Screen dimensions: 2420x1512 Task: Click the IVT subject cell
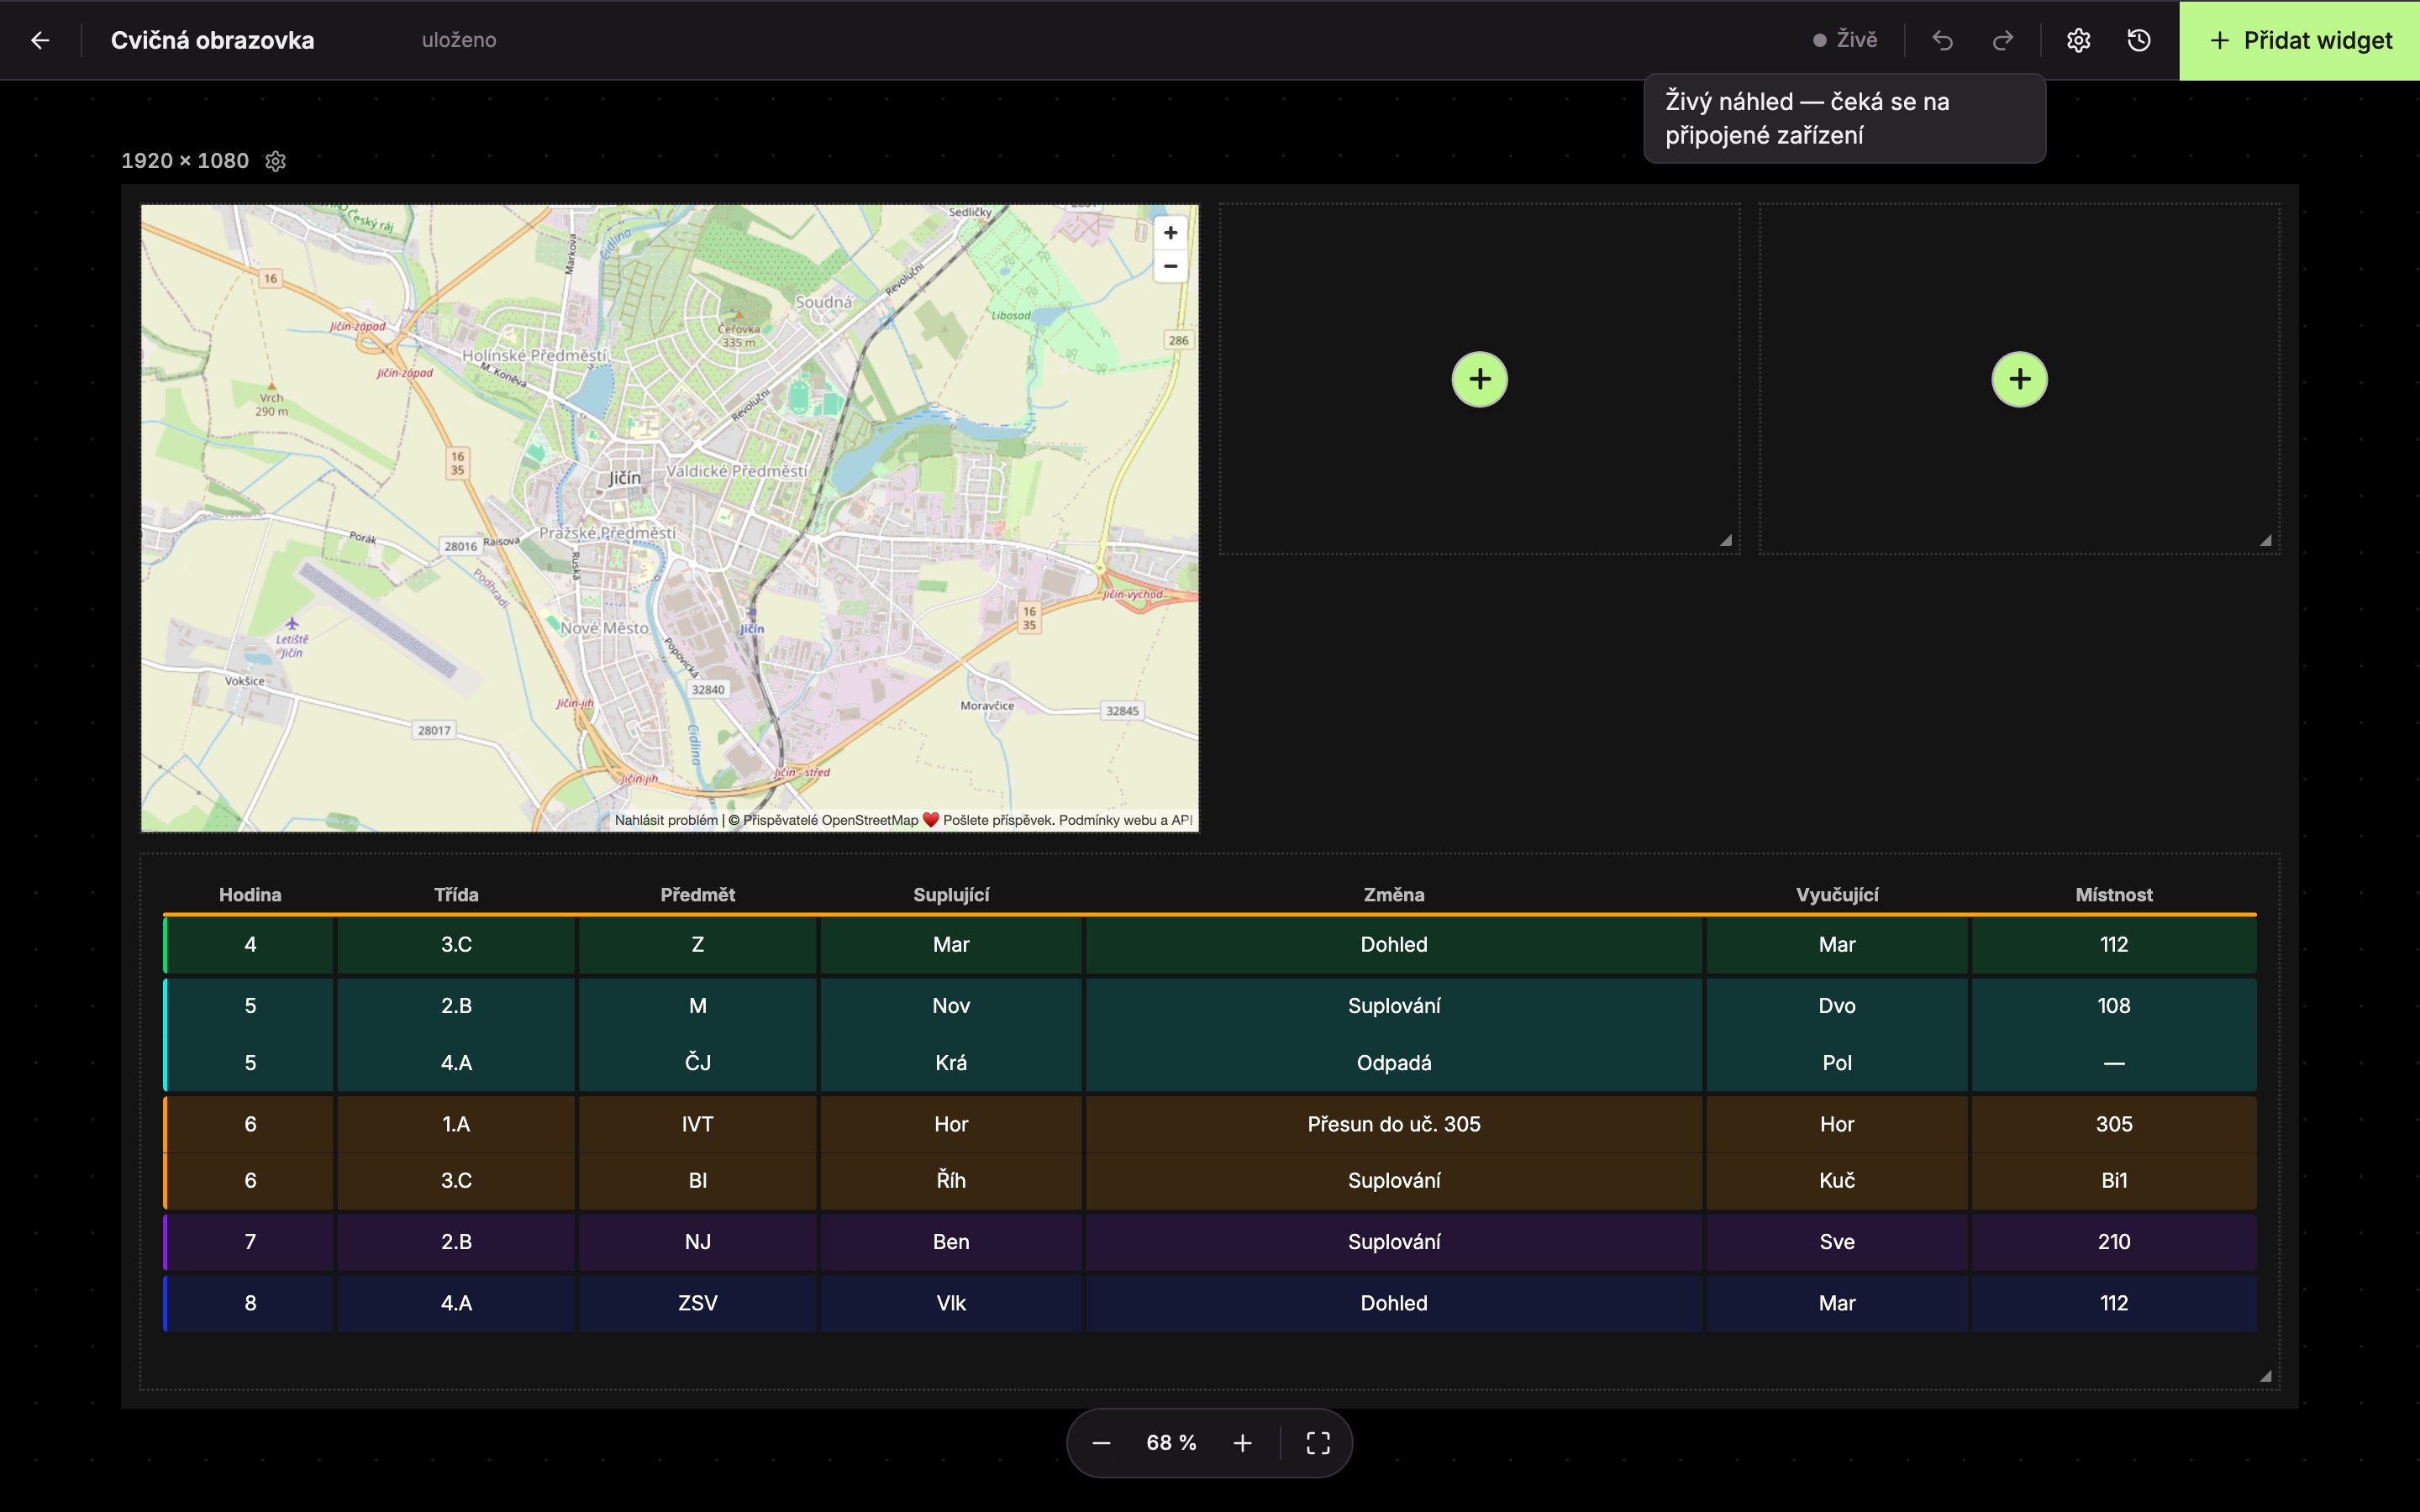pos(698,1124)
